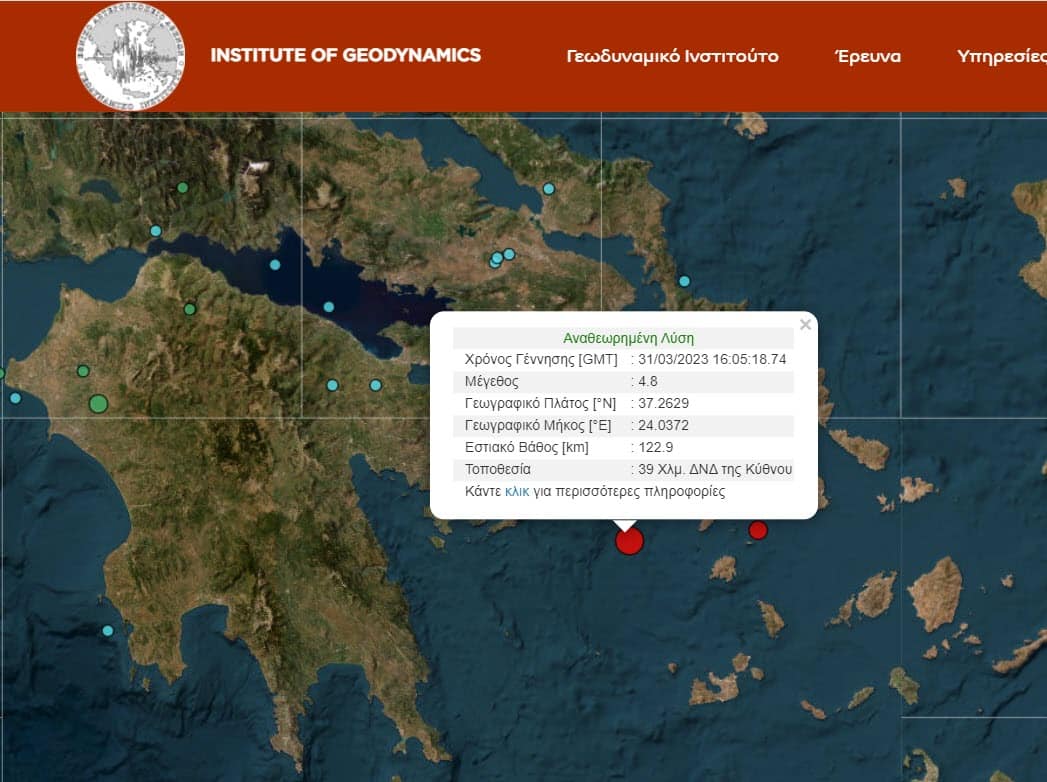Click the small green marker in northern Peloponnese mountains
This screenshot has width=1047, height=782.
pos(190,309)
